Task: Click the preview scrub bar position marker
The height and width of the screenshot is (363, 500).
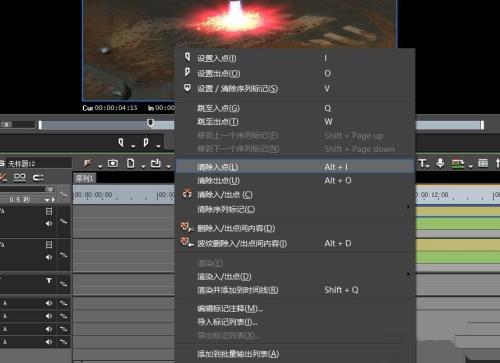Action: (150, 123)
